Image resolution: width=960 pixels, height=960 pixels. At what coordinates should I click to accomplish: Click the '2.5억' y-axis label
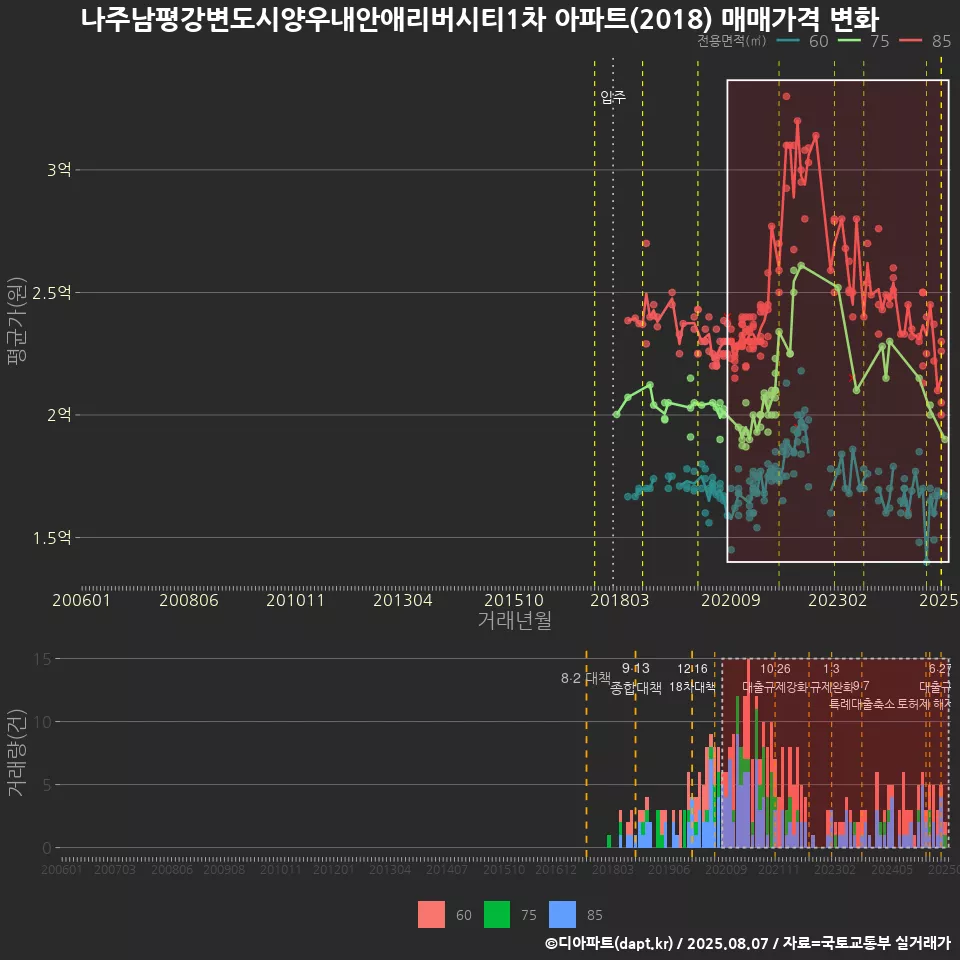pos(51,293)
